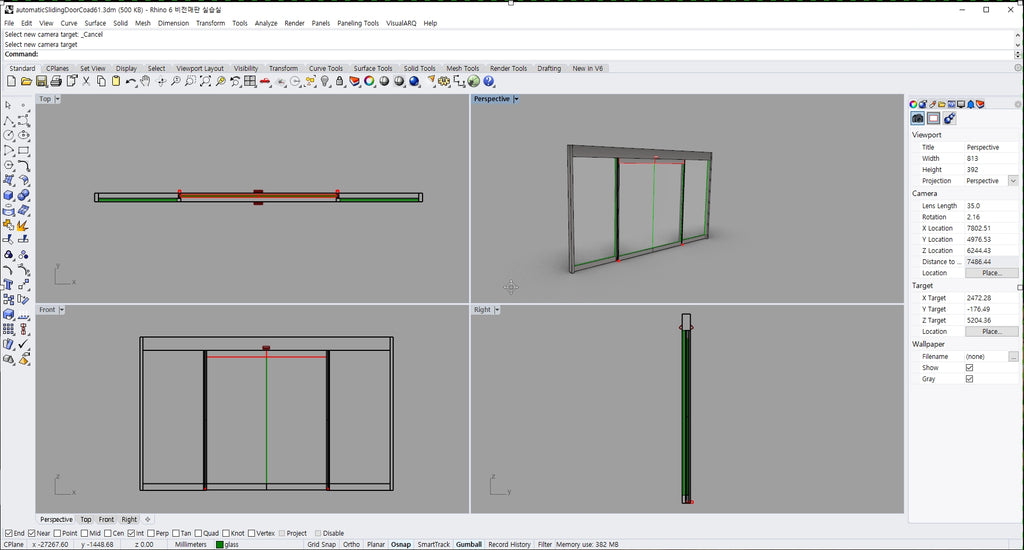Select the Pan hand tool
The height and width of the screenshot is (550, 1024).
146,81
